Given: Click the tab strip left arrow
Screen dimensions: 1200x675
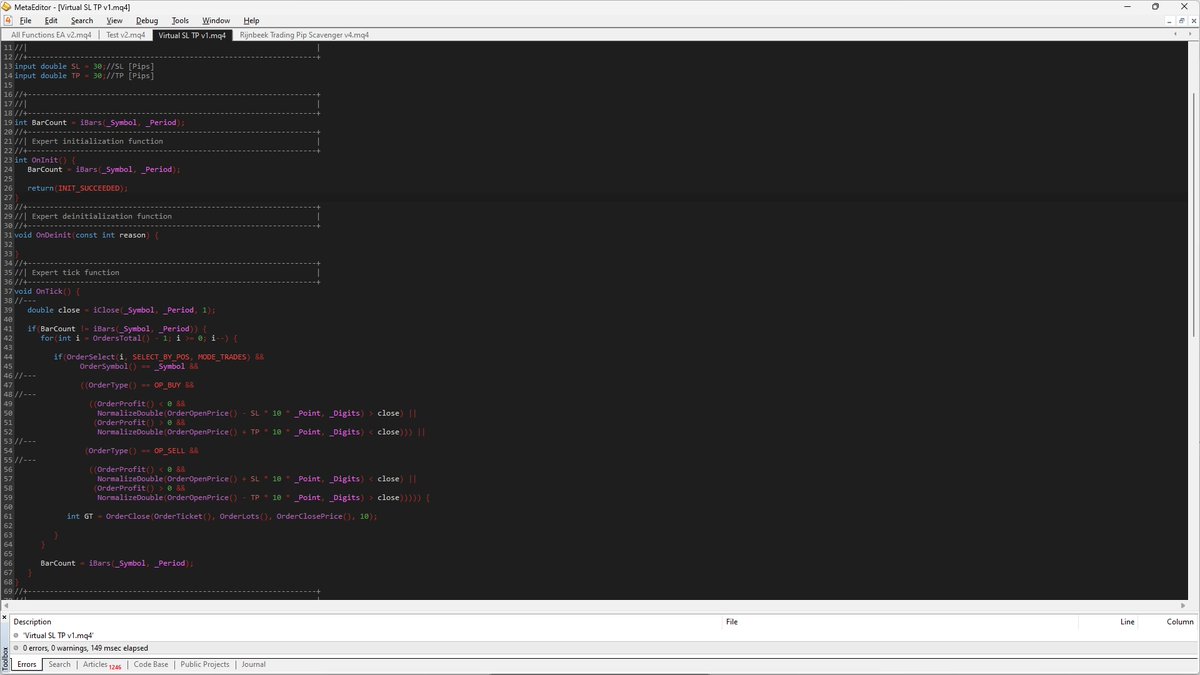Looking at the screenshot, I should (1177, 35).
